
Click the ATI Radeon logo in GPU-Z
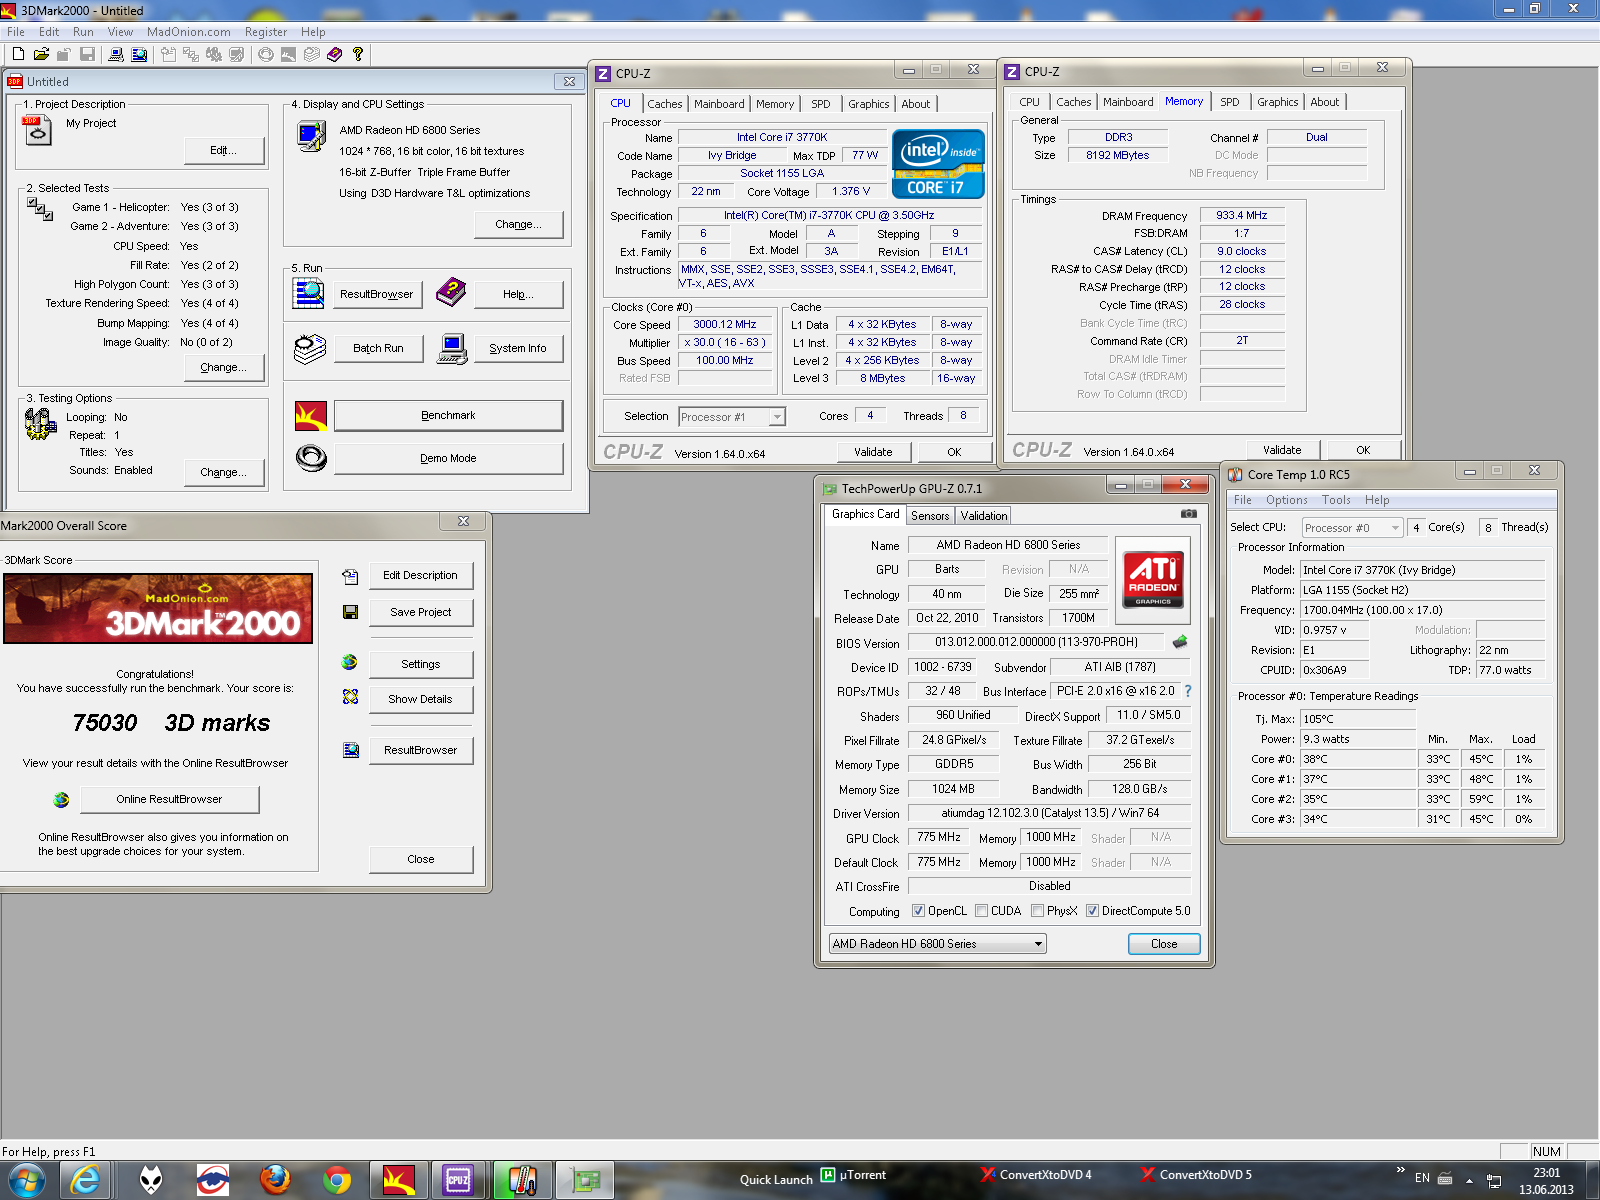(x=1155, y=578)
